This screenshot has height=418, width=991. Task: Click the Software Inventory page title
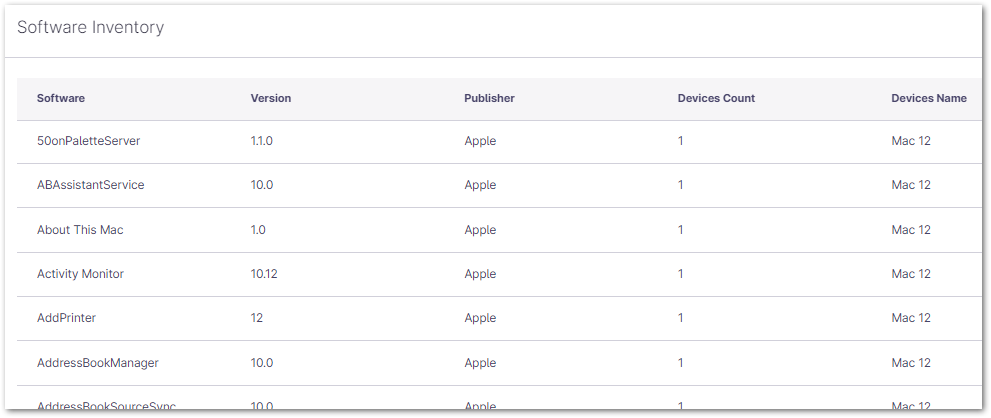90,27
